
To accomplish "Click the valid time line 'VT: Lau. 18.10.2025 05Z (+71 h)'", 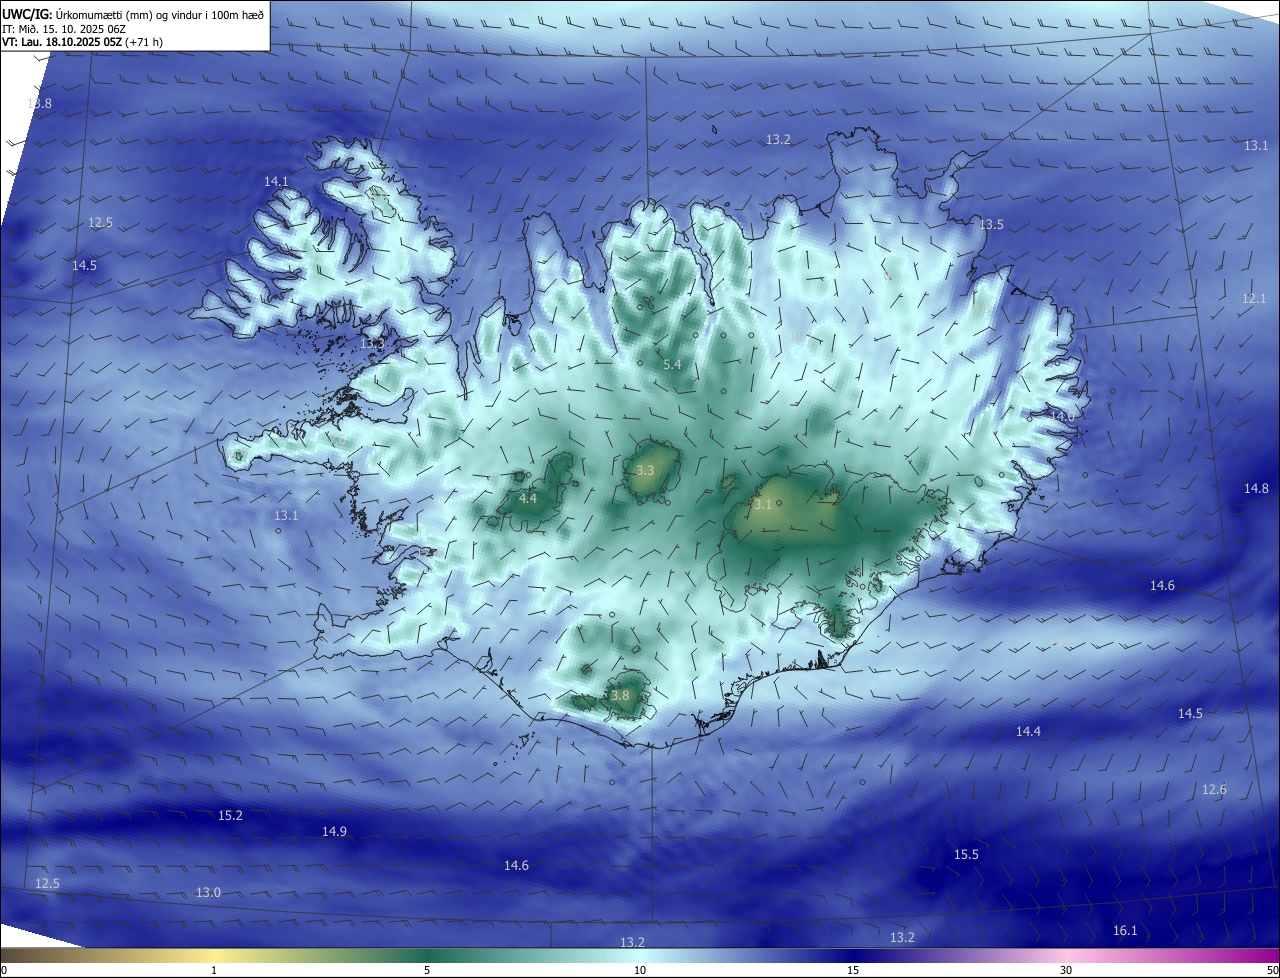I will pyautogui.click(x=82, y=42).
